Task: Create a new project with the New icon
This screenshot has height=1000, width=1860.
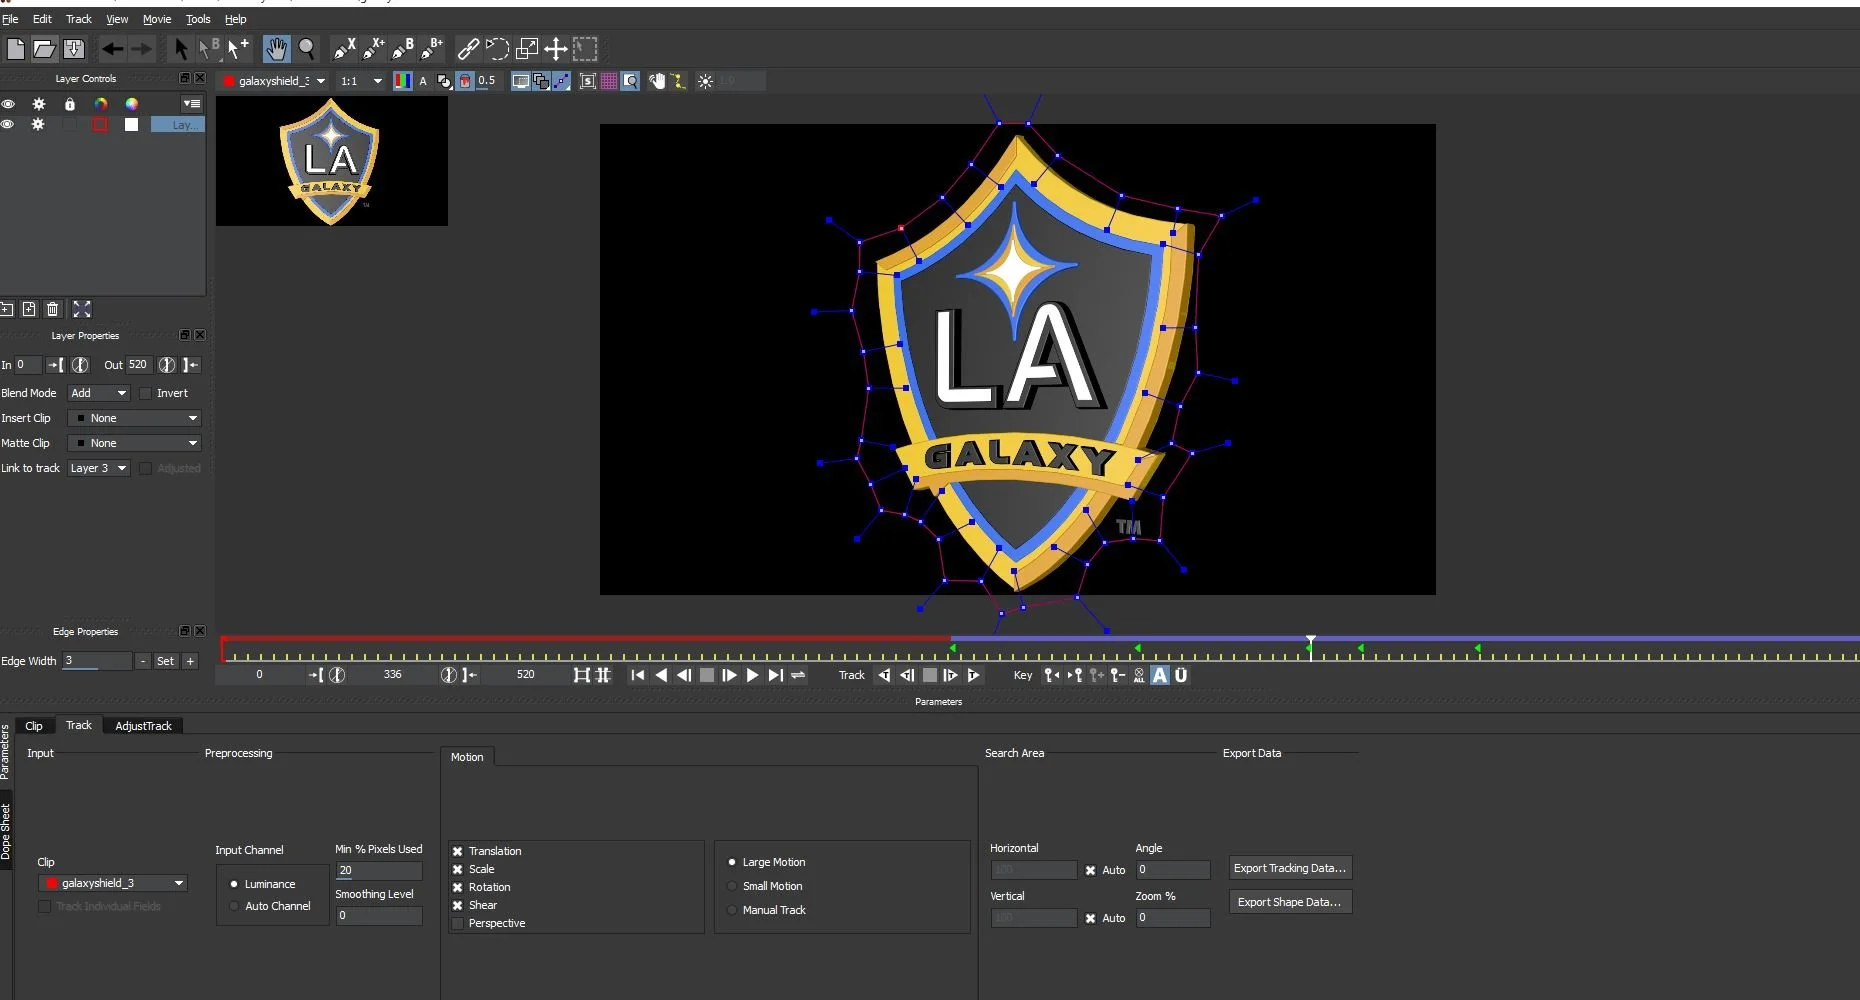Action: click(16, 48)
